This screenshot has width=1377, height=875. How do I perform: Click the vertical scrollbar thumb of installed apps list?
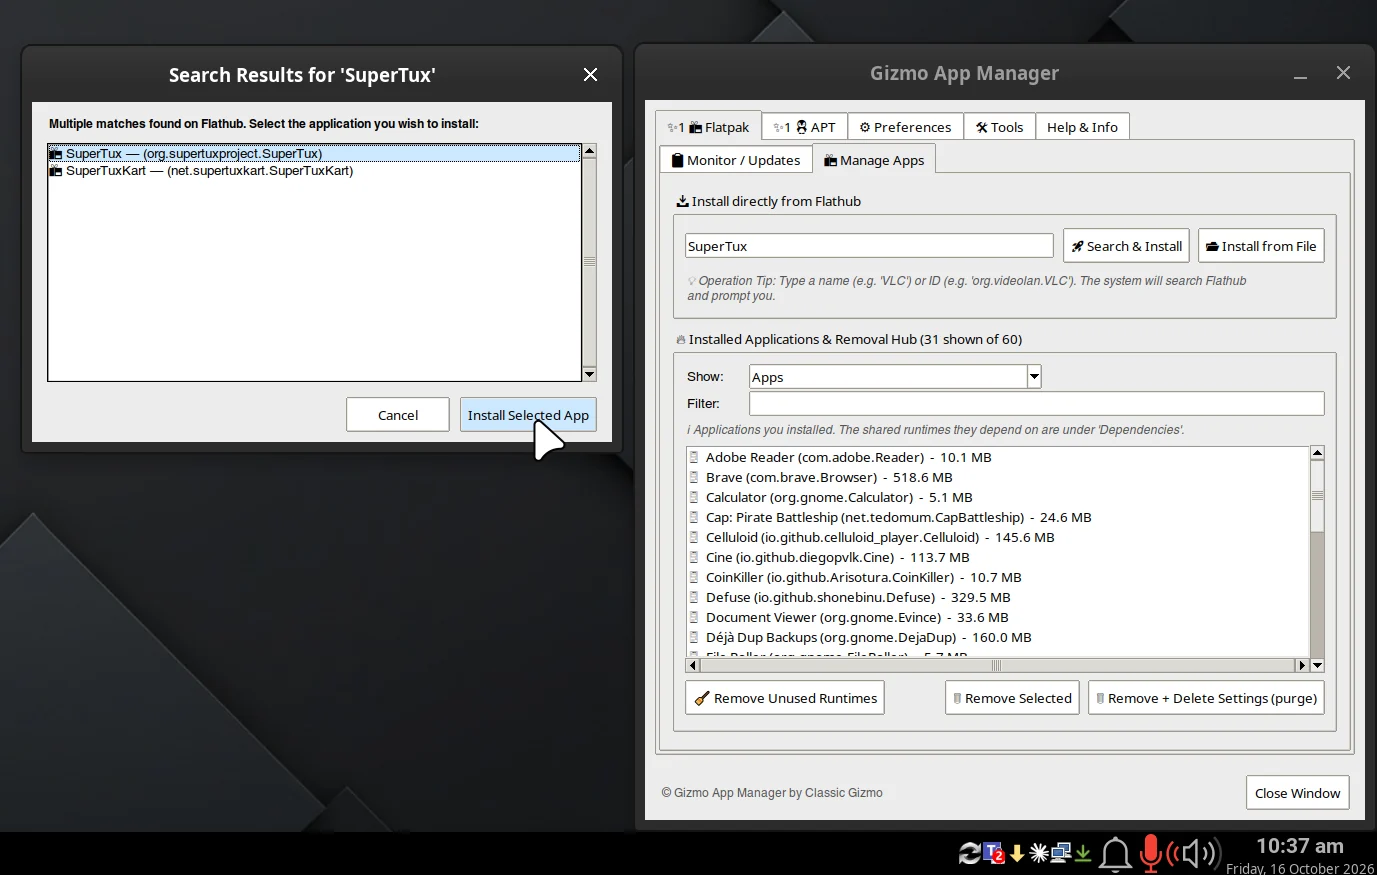tap(1317, 497)
